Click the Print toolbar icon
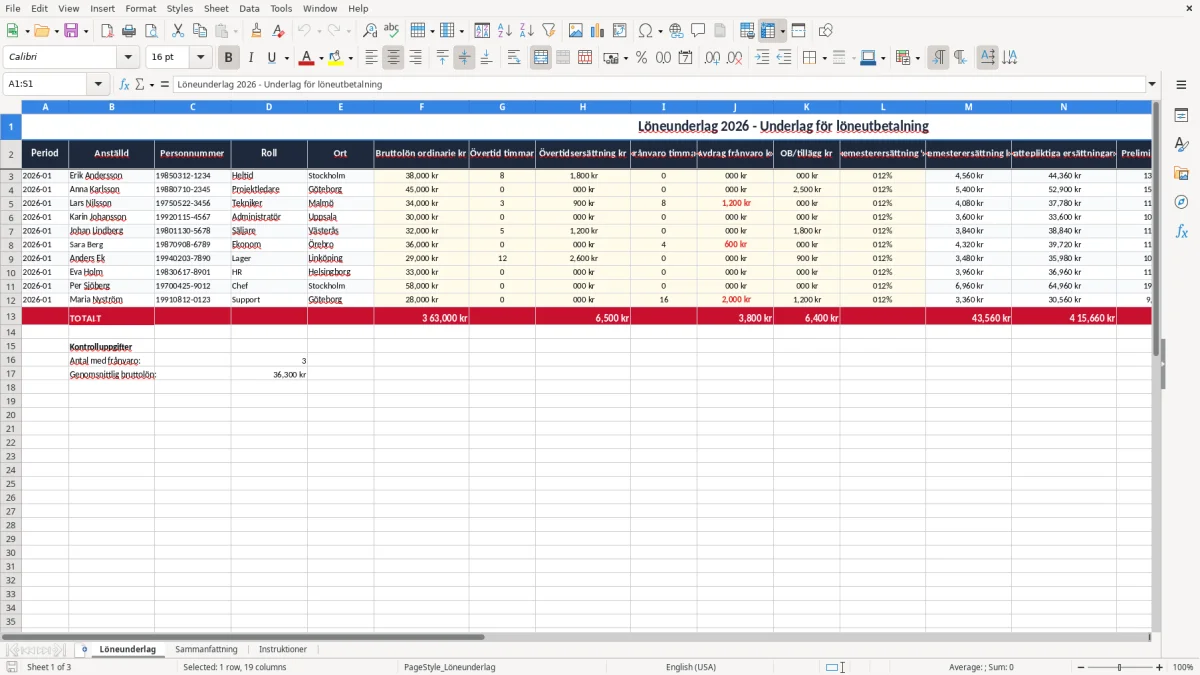Image resolution: width=1200 pixels, height=675 pixels. point(129,31)
